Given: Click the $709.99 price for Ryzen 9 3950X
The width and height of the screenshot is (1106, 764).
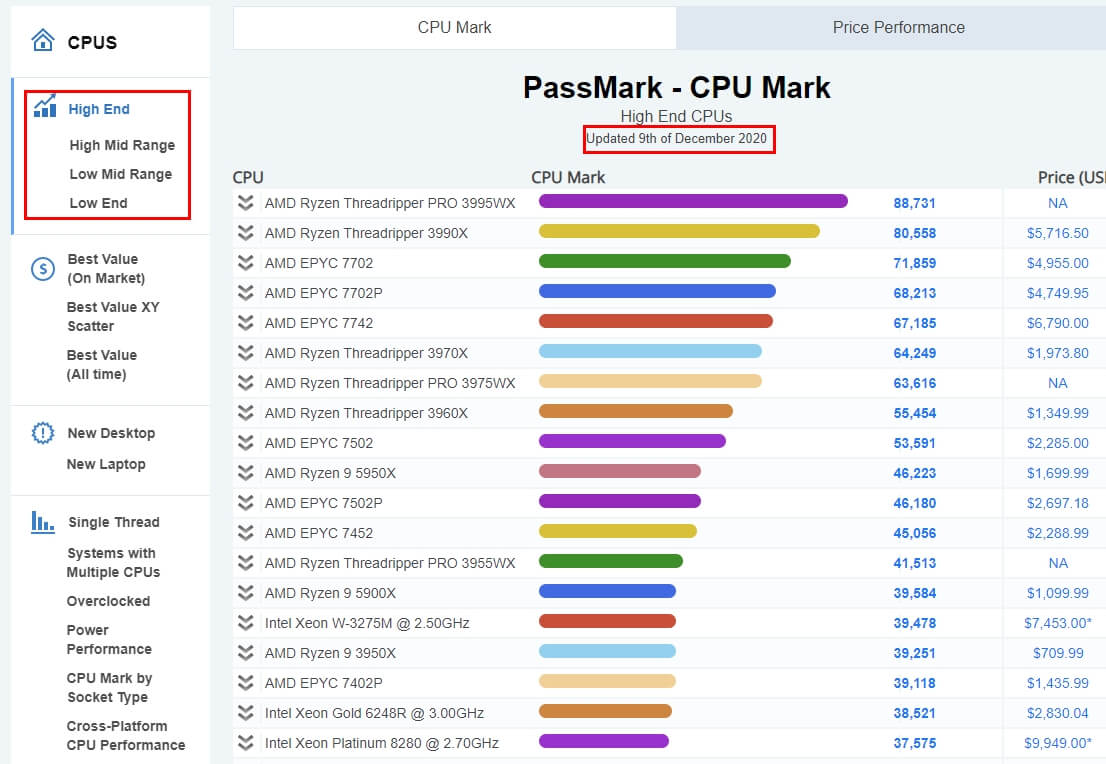Looking at the screenshot, I should tap(1058, 653).
